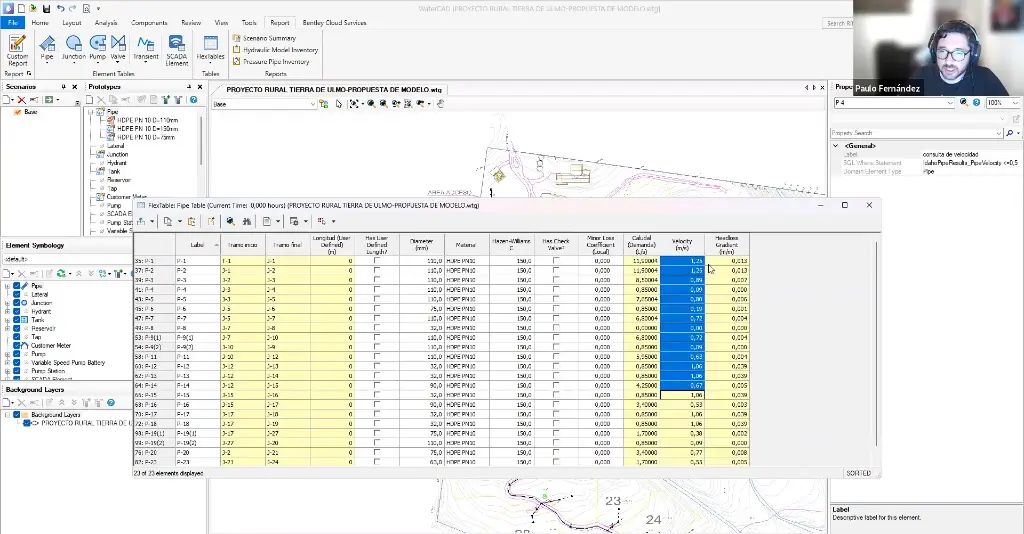The height and width of the screenshot is (534, 1024).
Task: Toggle Customer Meter visibility in Element Symbology
Action: pyautogui.click(x=17, y=345)
